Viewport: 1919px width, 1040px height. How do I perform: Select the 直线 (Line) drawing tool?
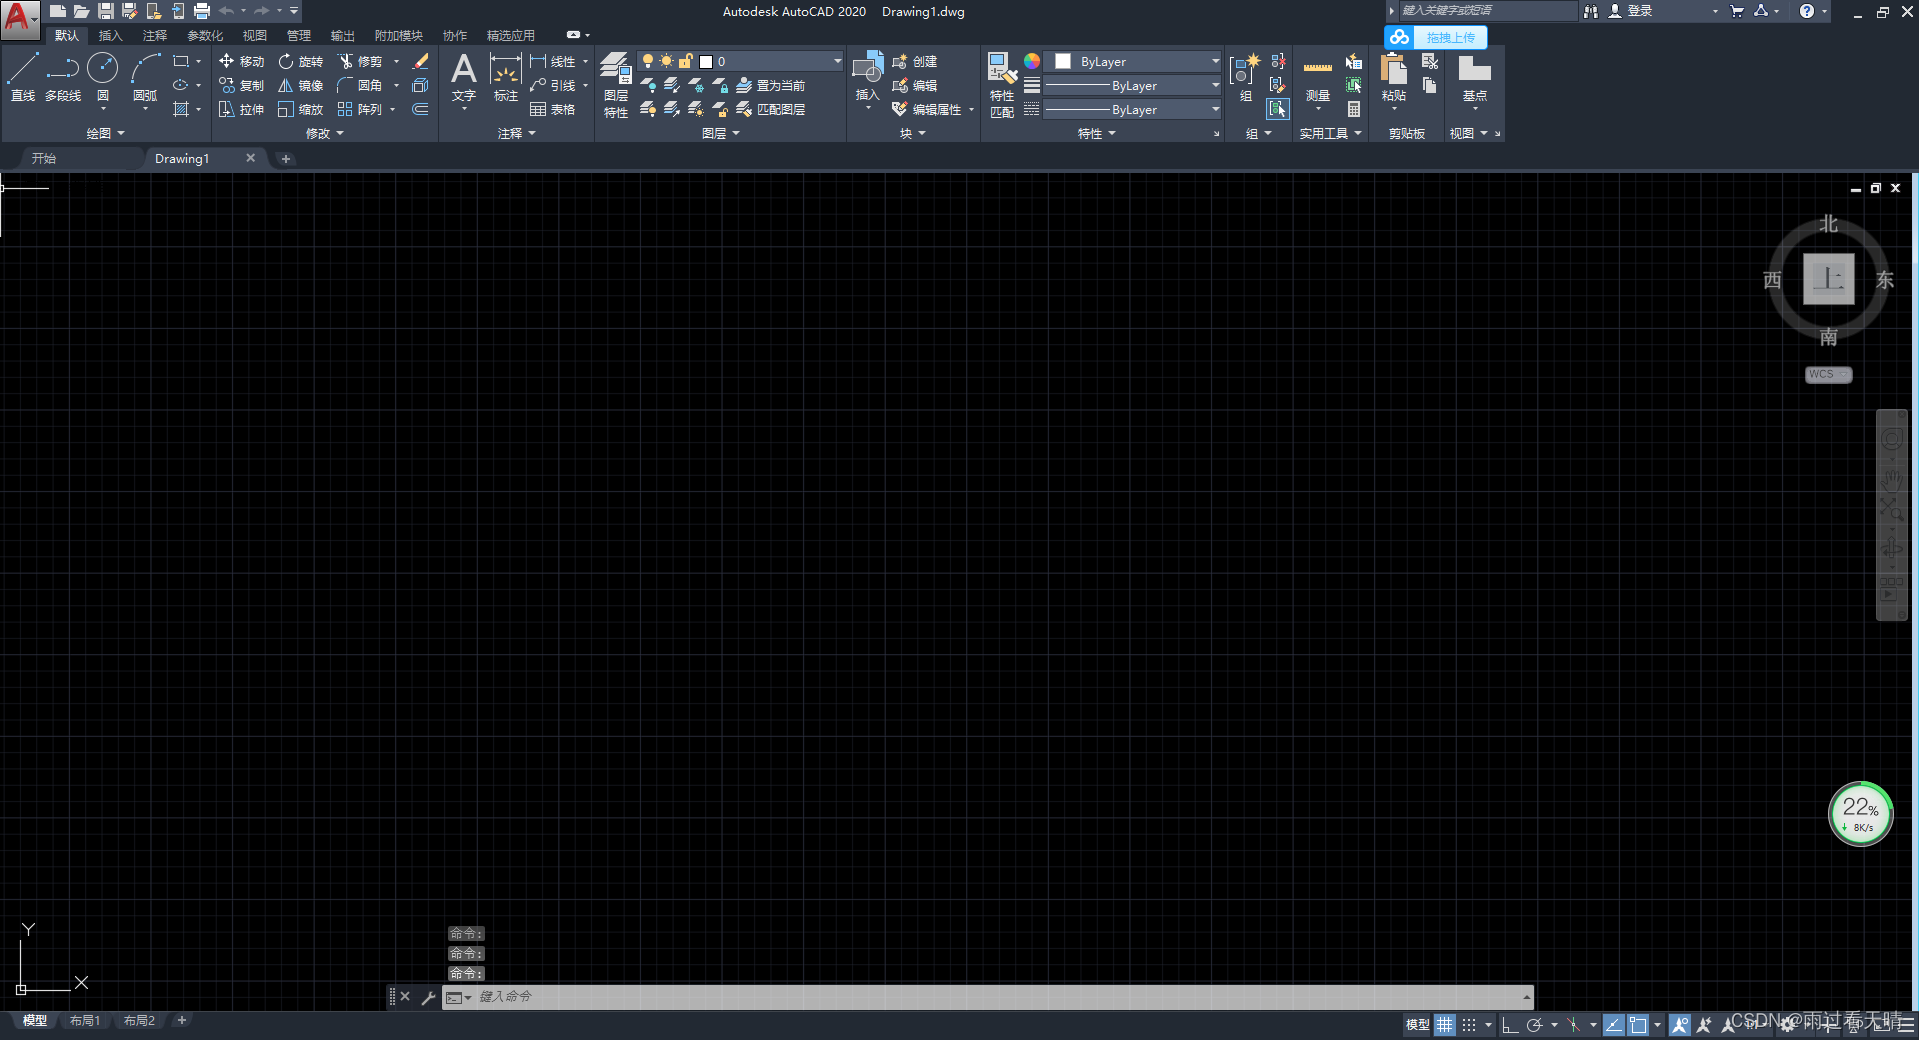tap(22, 78)
